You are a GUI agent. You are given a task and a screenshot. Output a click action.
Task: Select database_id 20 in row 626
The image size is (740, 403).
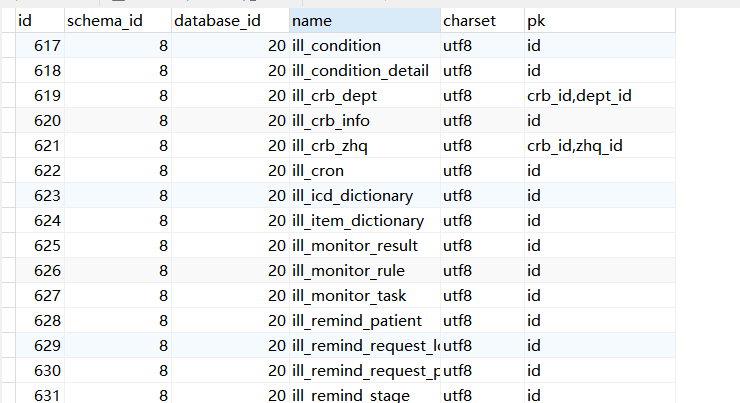pos(230,271)
